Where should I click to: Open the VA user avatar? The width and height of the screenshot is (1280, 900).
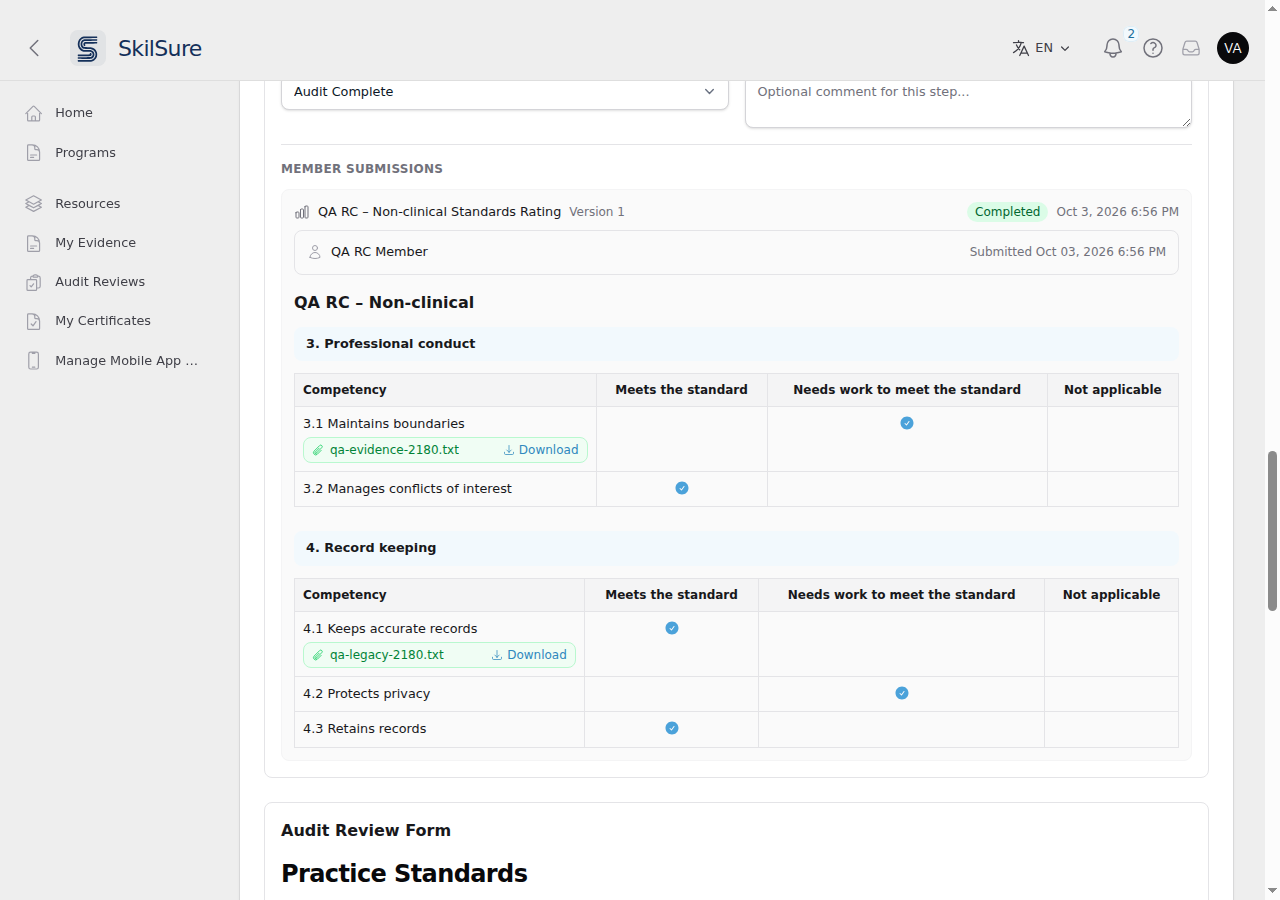[1233, 48]
